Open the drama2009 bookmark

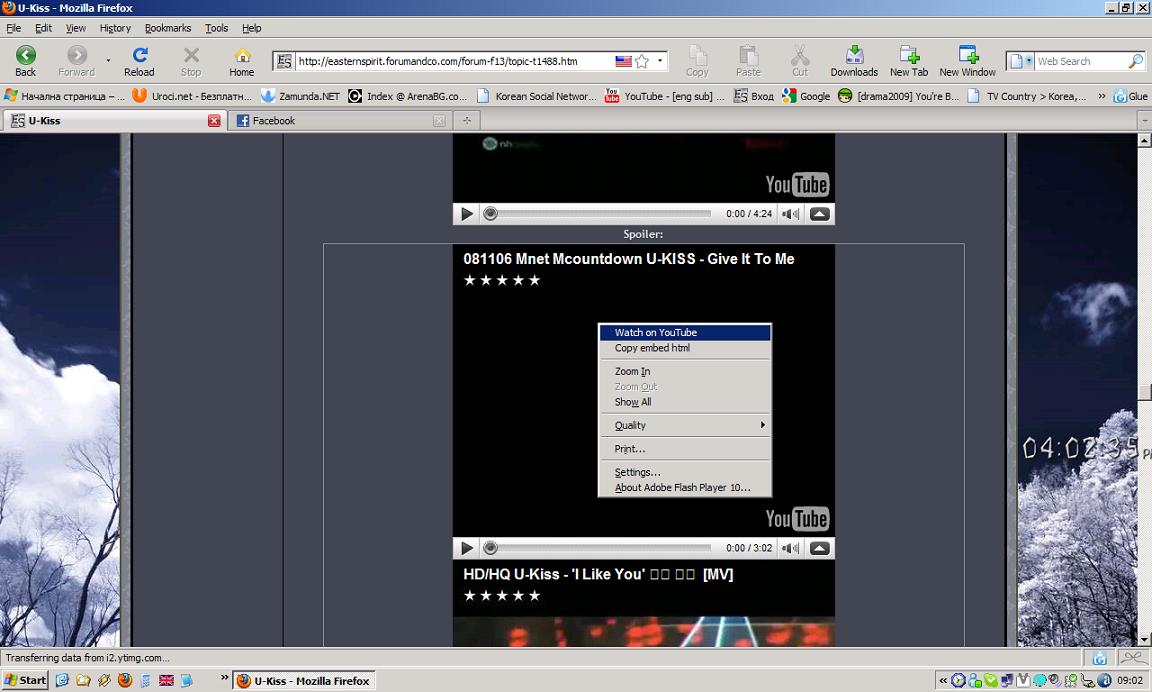[x=899, y=96]
